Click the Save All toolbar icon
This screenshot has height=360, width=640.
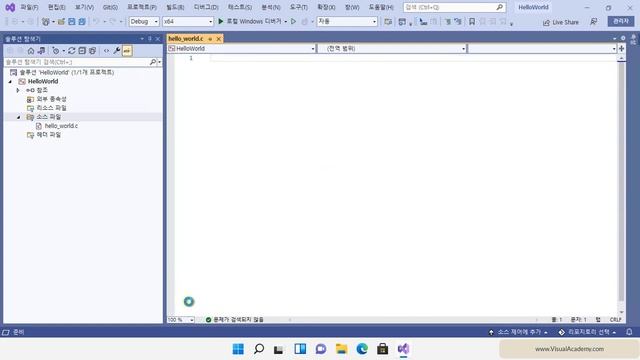click(82, 22)
